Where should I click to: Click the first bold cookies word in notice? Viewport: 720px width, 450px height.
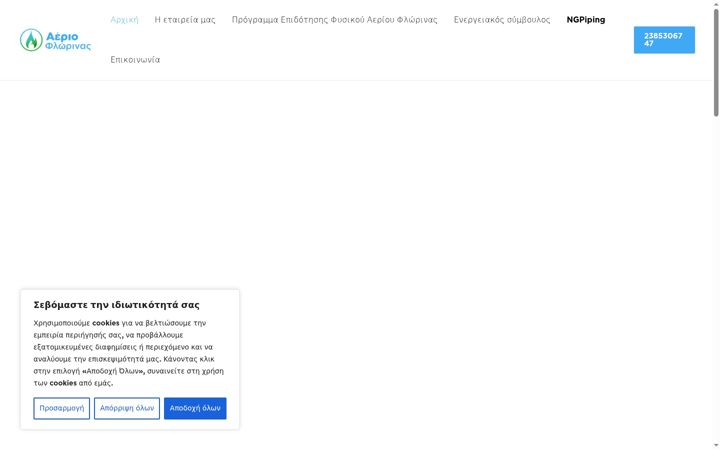106,323
